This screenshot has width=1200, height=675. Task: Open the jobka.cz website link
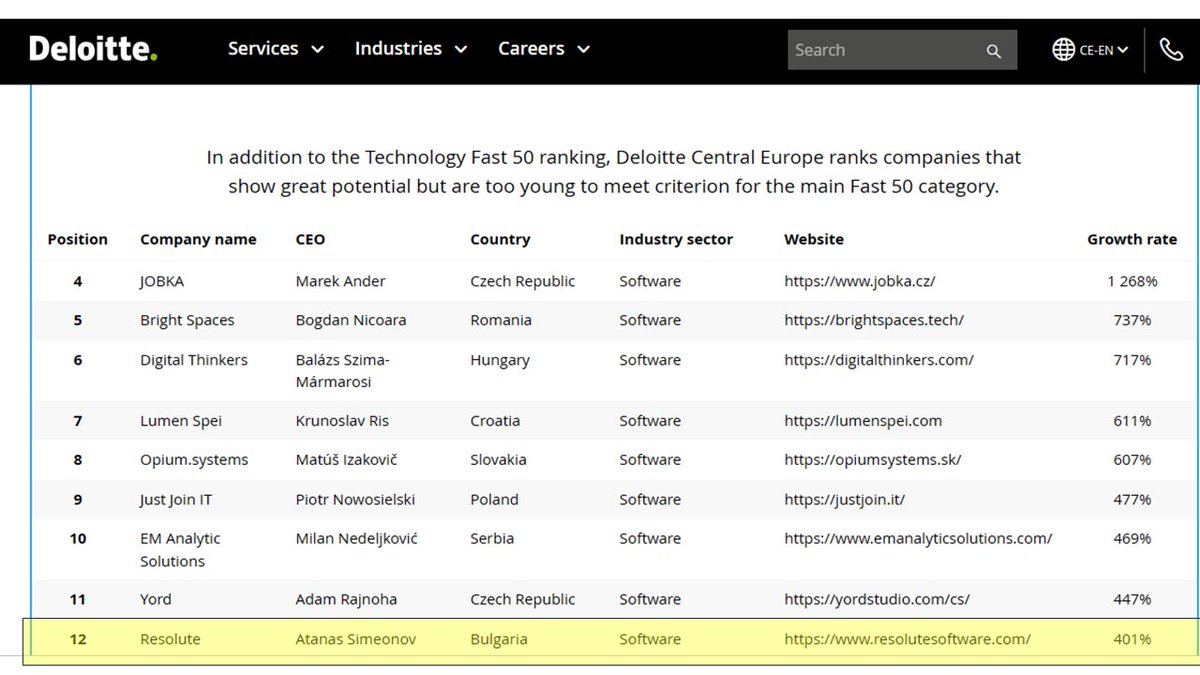coord(860,282)
